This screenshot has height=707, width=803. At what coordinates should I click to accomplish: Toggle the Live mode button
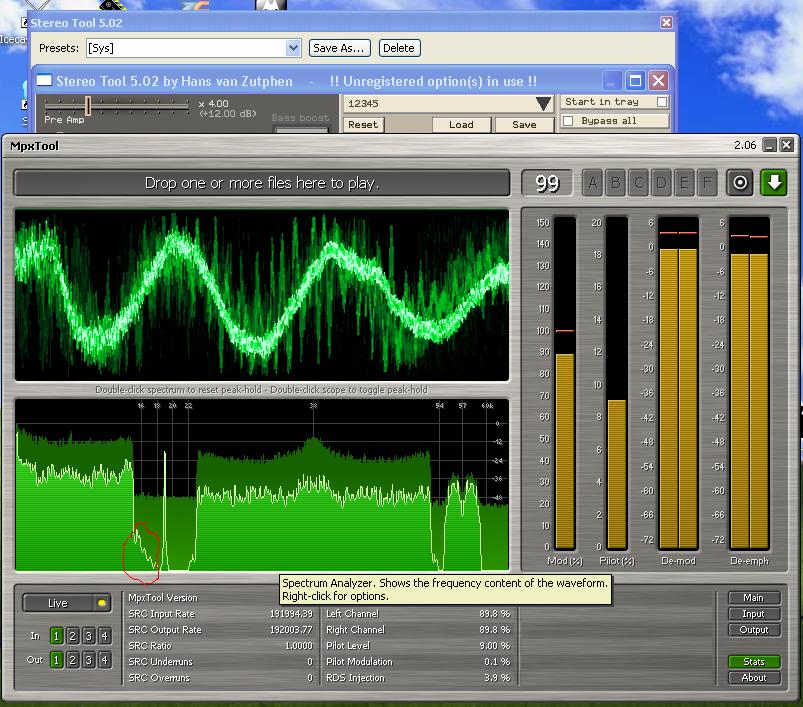click(67, 603)
